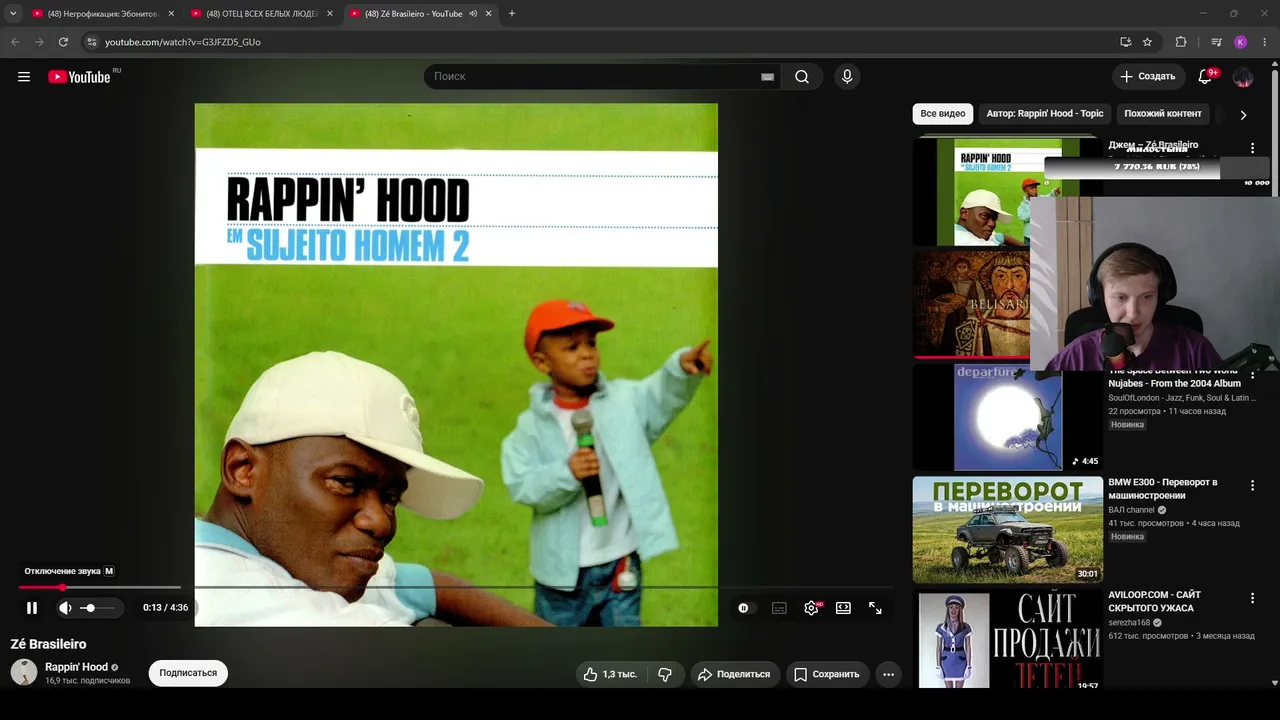Pause the video playback
Screen dimensions: 1280x720
pyautogui.click(x=32, y=608)
